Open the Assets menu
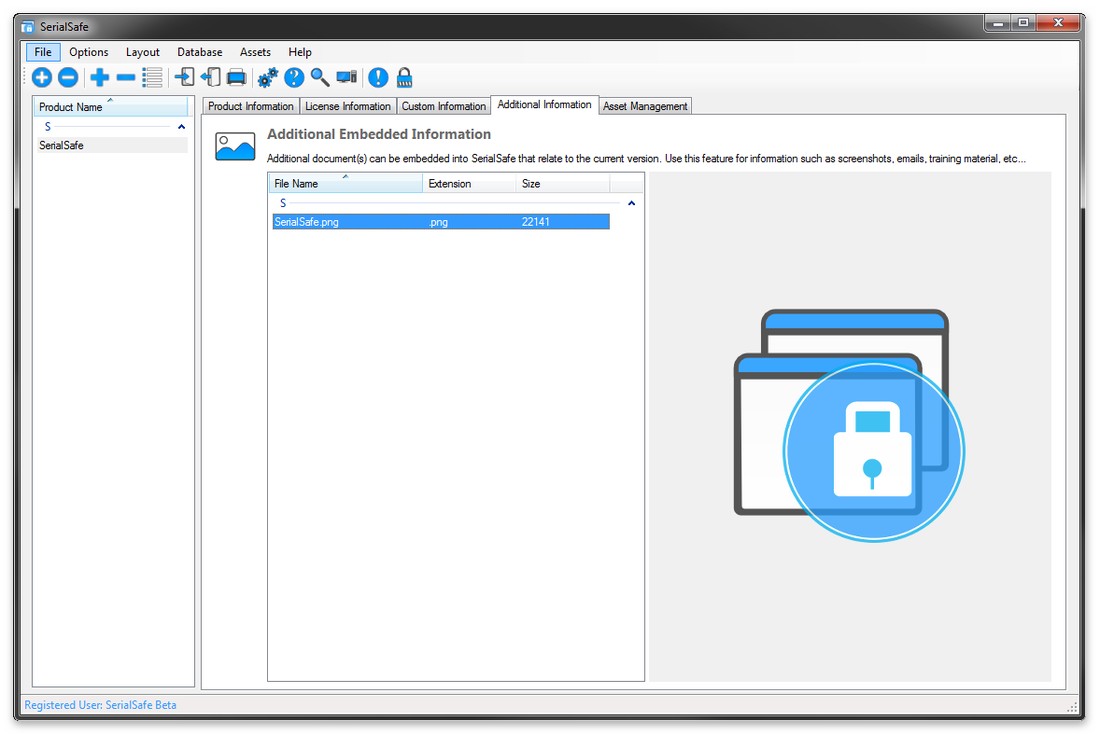Viewport: 1100px width, 735px height. 255,52
